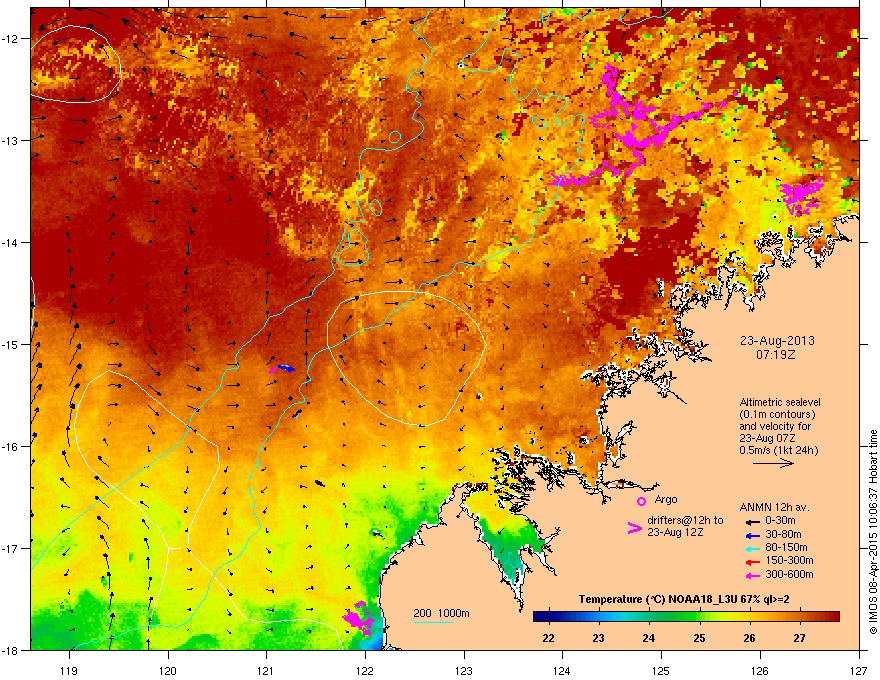
Task: Click the latitude axis label -18
Action: tap(10, 650)
